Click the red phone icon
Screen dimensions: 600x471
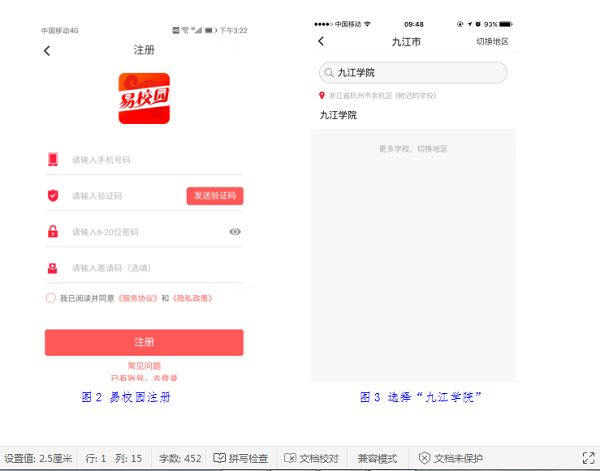tap(52, 160)
